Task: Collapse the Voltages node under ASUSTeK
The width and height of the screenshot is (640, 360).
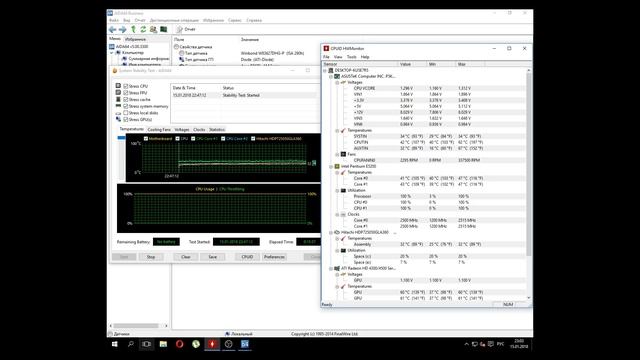Action: tap(337, 82)
